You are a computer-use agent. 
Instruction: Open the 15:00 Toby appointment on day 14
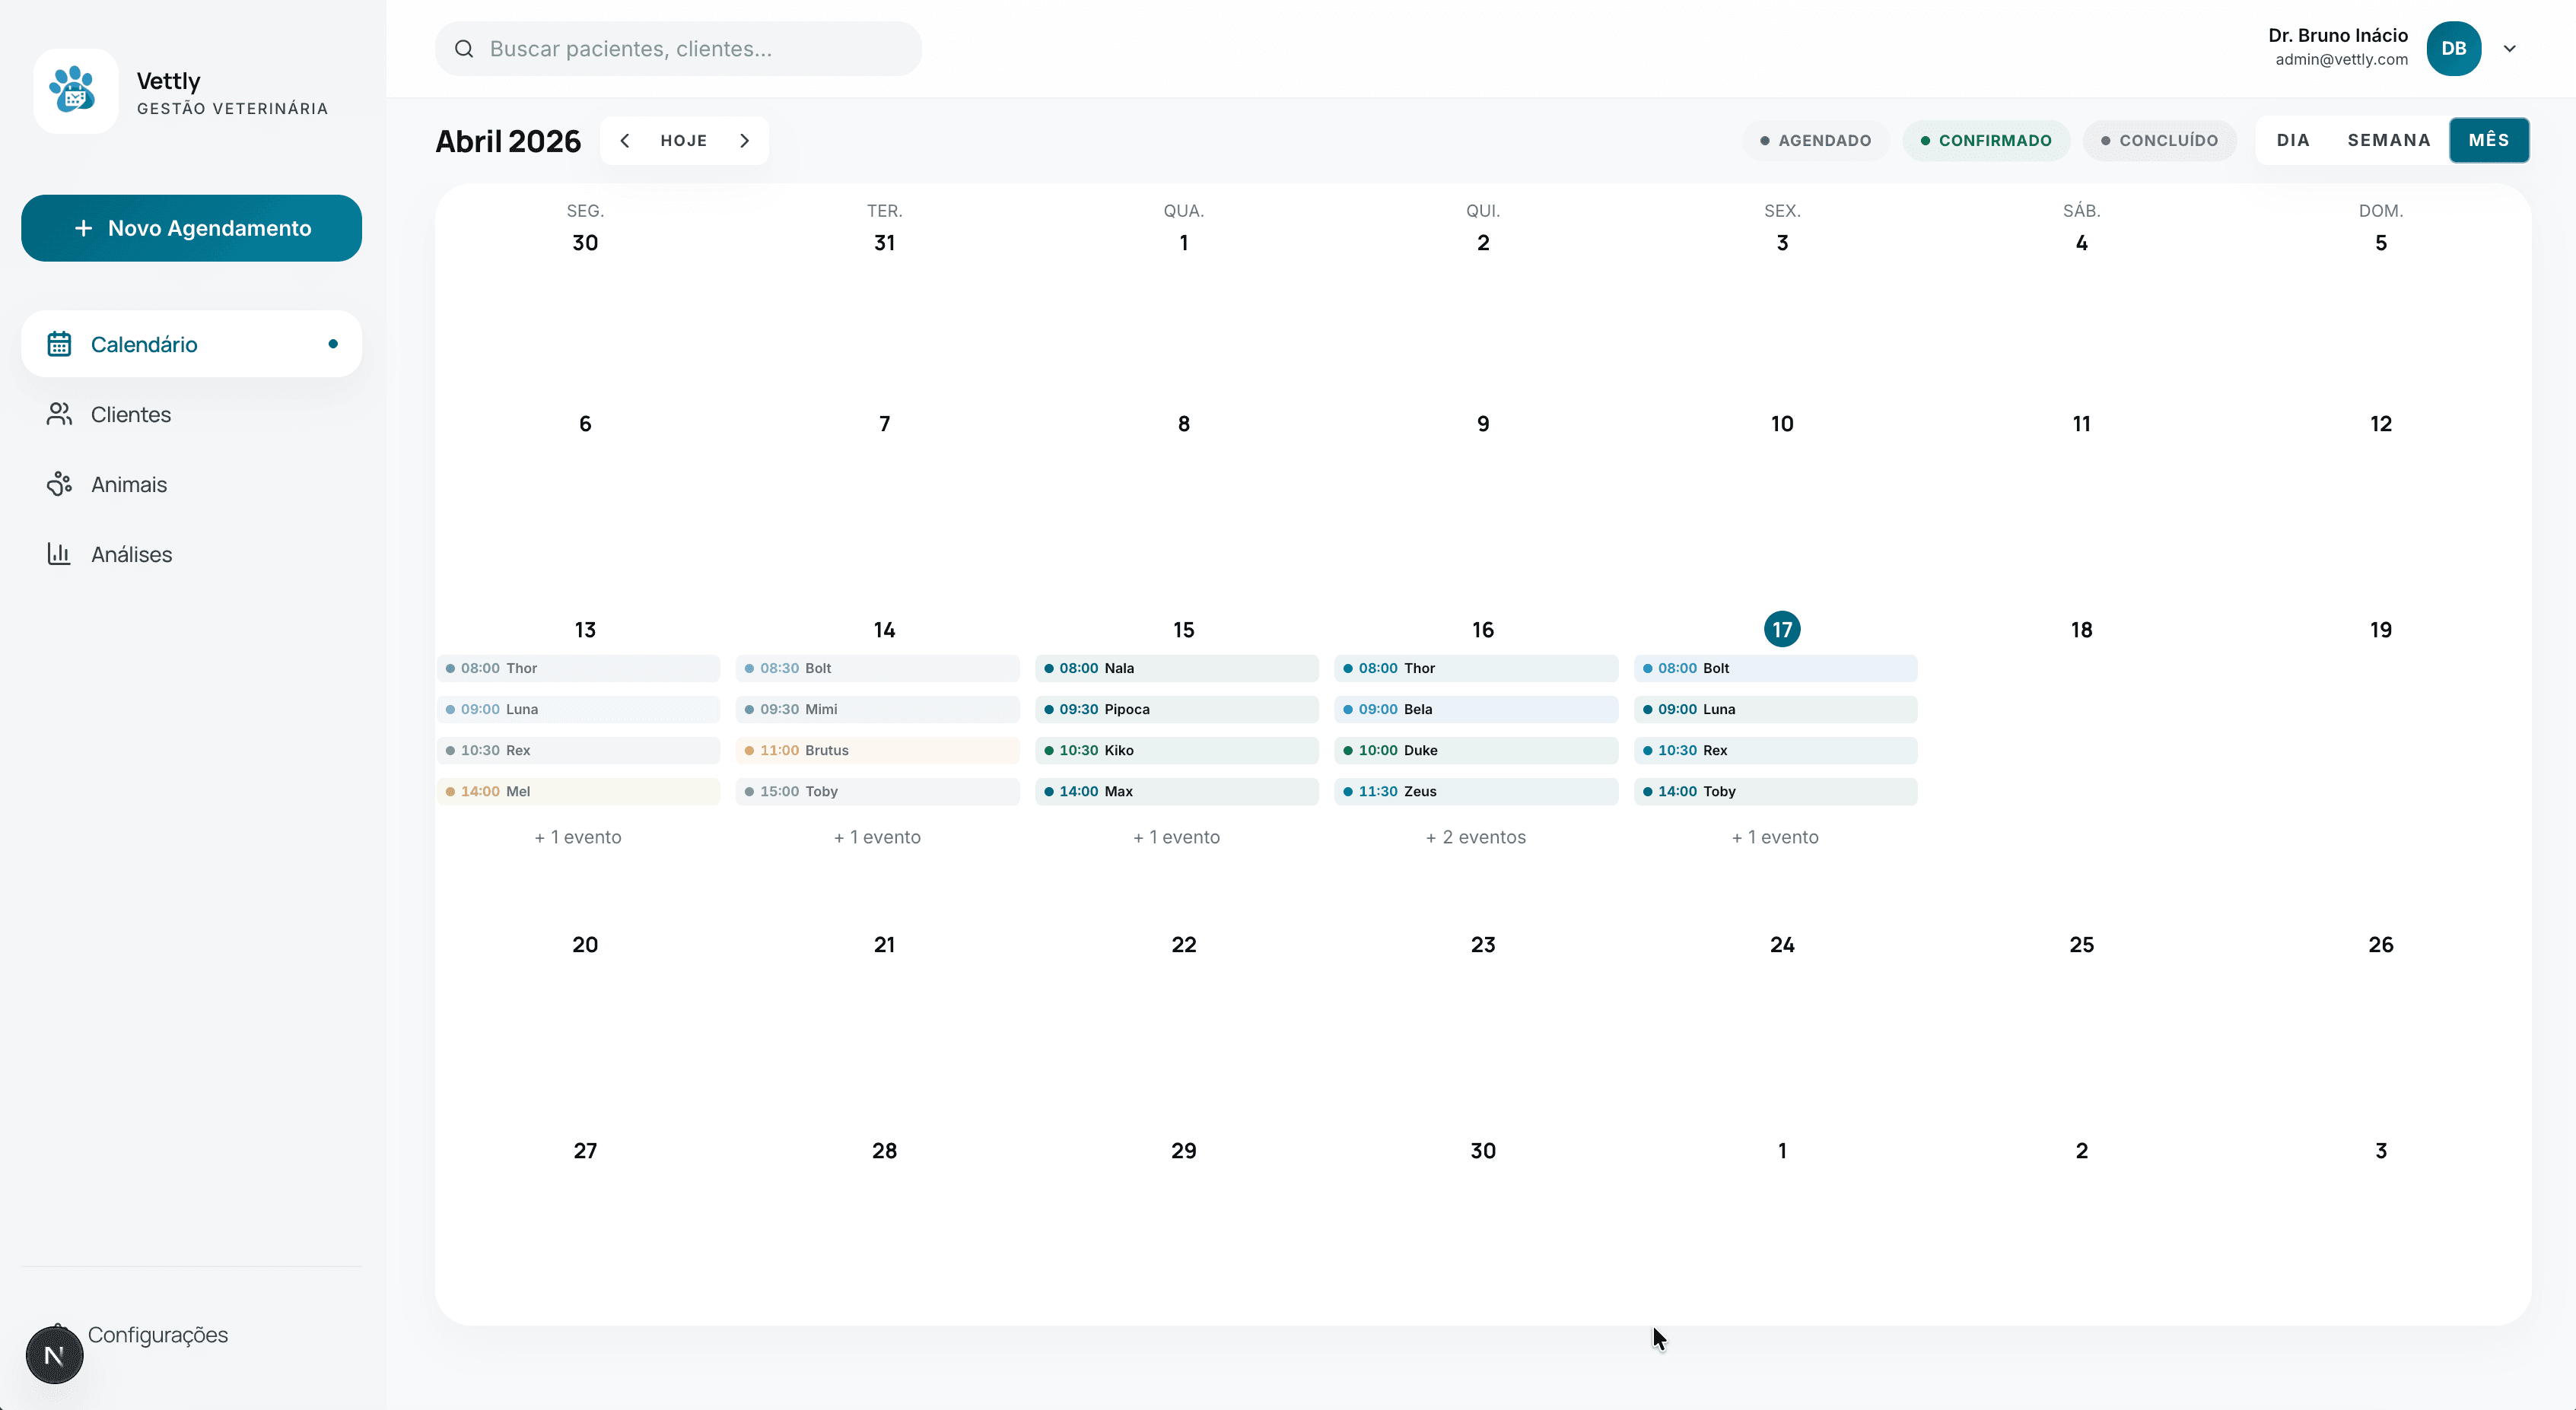point(877,791)
